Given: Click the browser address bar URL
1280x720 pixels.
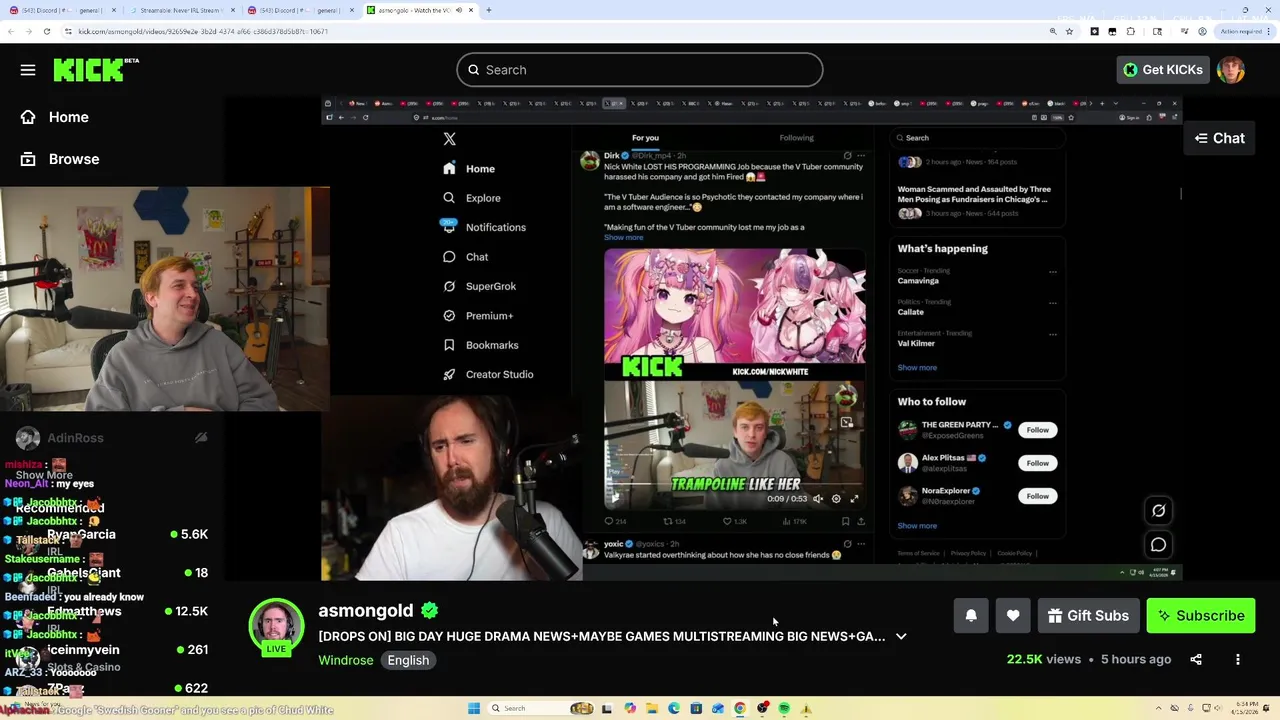Looking at the screenshot, I should pyautogui.click(x=203, y=31).
